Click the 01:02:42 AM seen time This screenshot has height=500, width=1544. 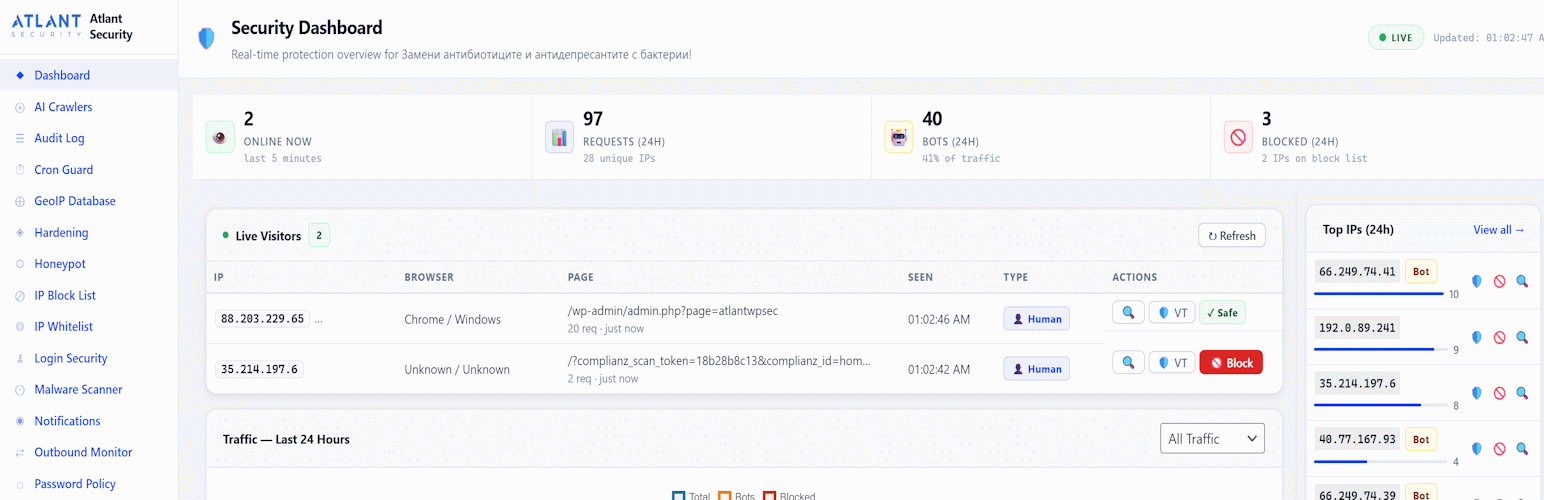938,369
